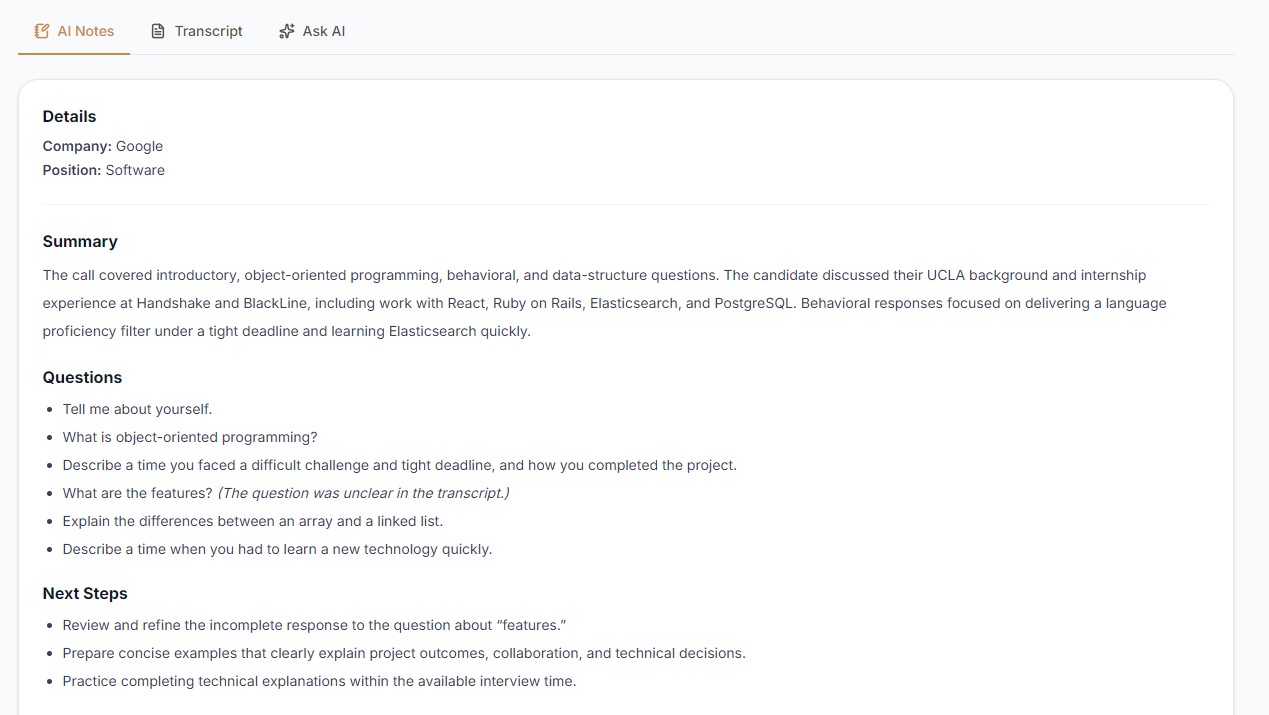This screenshot has height=715, width=1269.
Task: Click the Position: Software line
Action: [104, 170]
